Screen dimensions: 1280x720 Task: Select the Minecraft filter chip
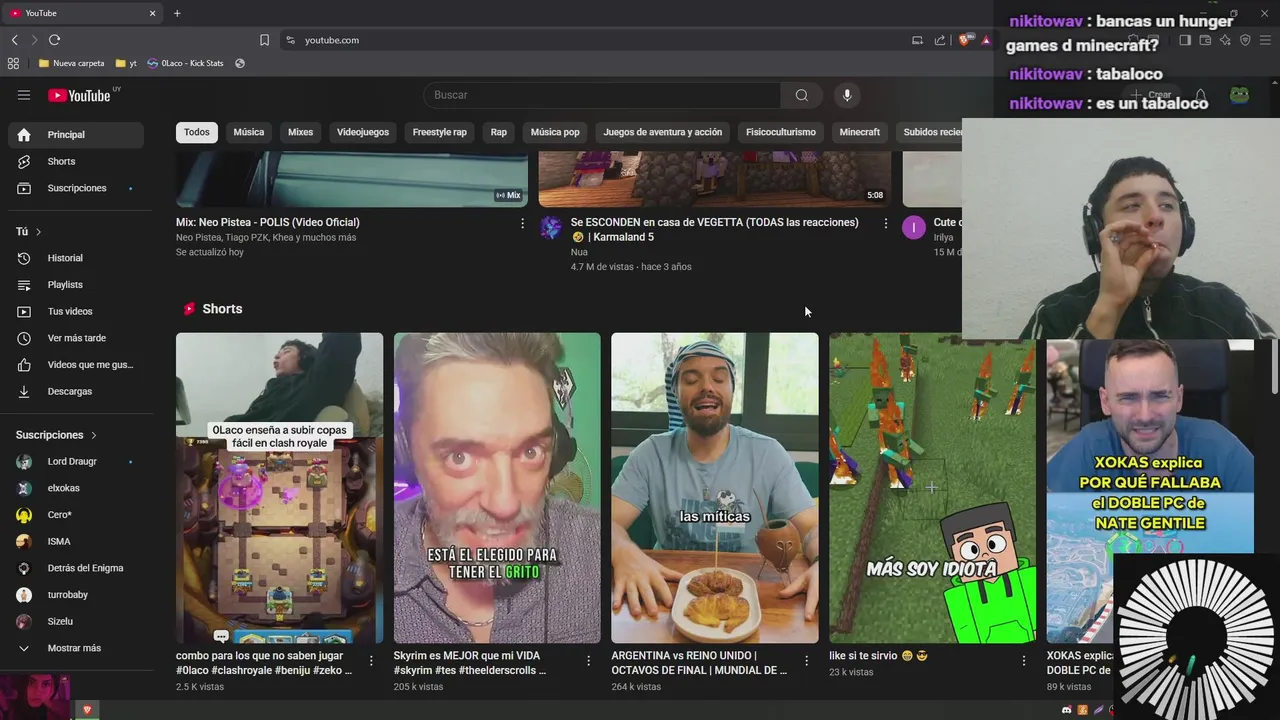tap(860, 132)
